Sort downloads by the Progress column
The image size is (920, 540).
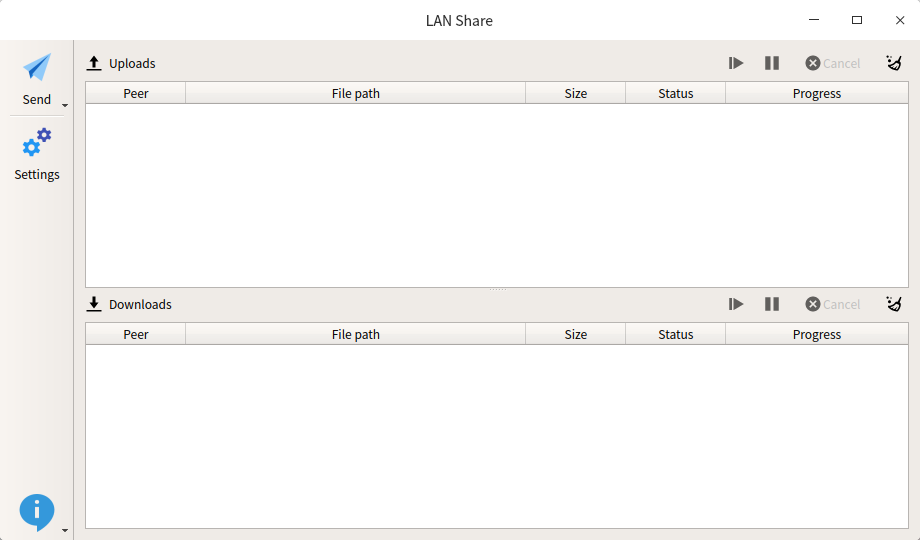pyautogui.click(x=817, y=334)
